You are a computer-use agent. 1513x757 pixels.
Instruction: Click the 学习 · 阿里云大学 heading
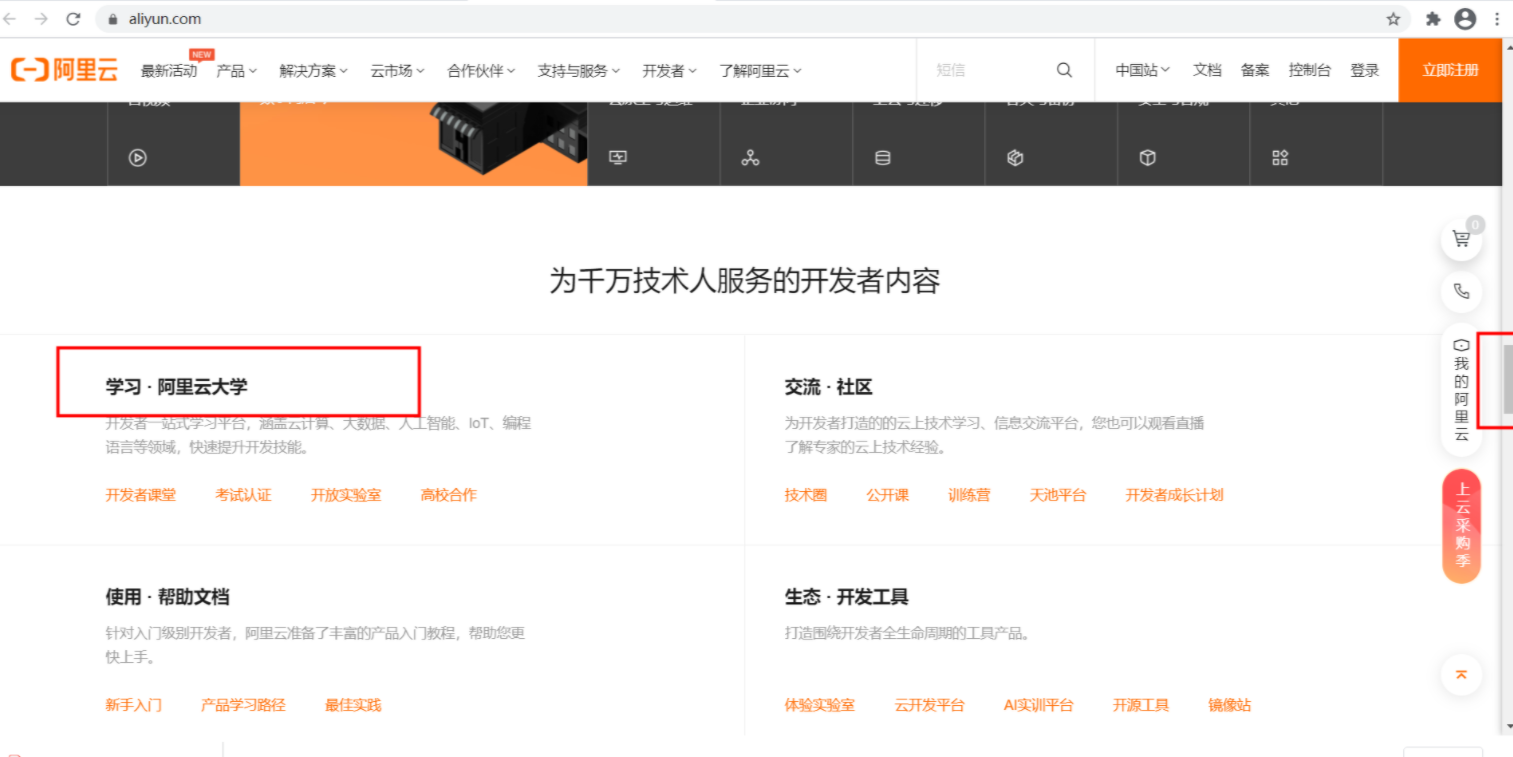(176, 387)
